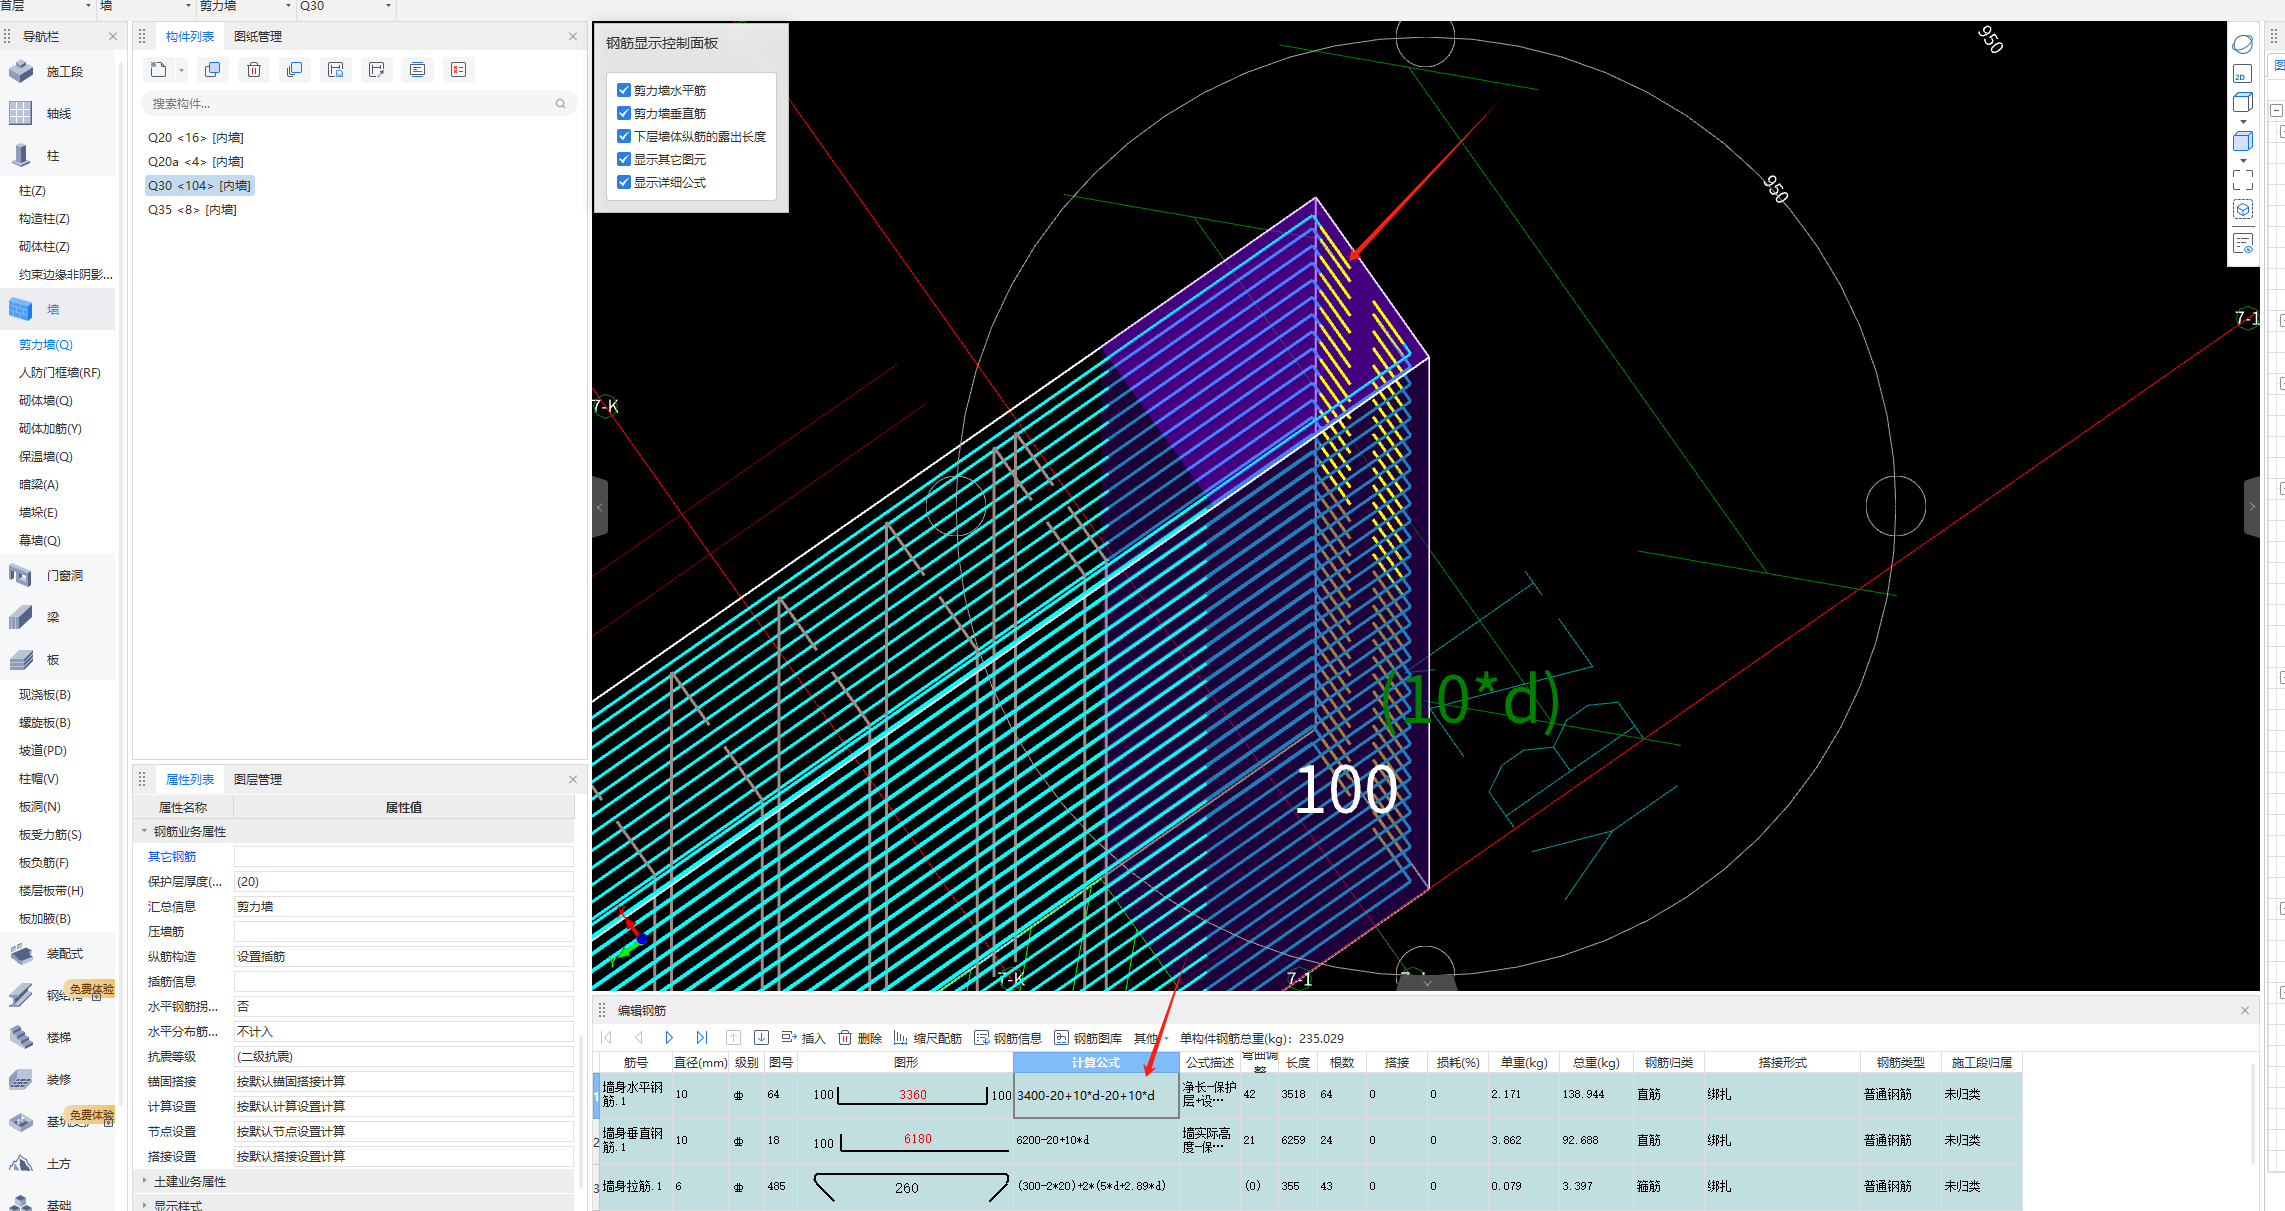Screen dimensions: 2285x1211
Task: Click 计算公式 column header
Action: tap(1096, 1062)
